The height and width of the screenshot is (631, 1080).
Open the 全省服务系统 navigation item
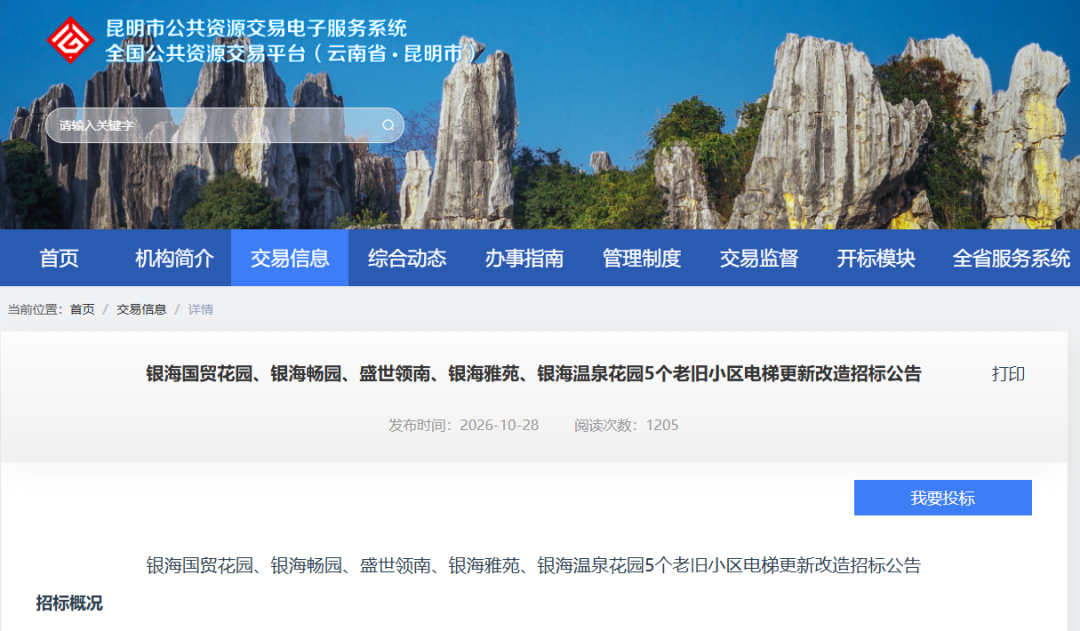(1010, 258)
